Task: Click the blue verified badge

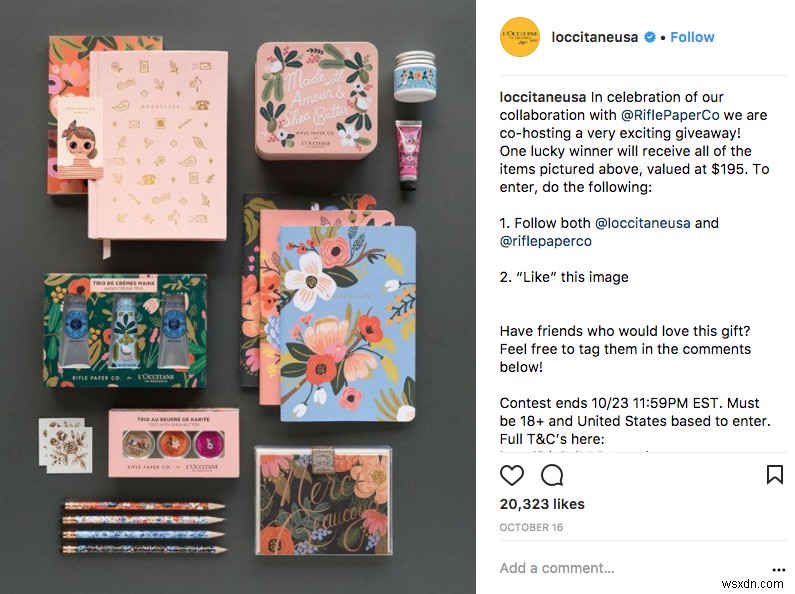Action: 650,38
